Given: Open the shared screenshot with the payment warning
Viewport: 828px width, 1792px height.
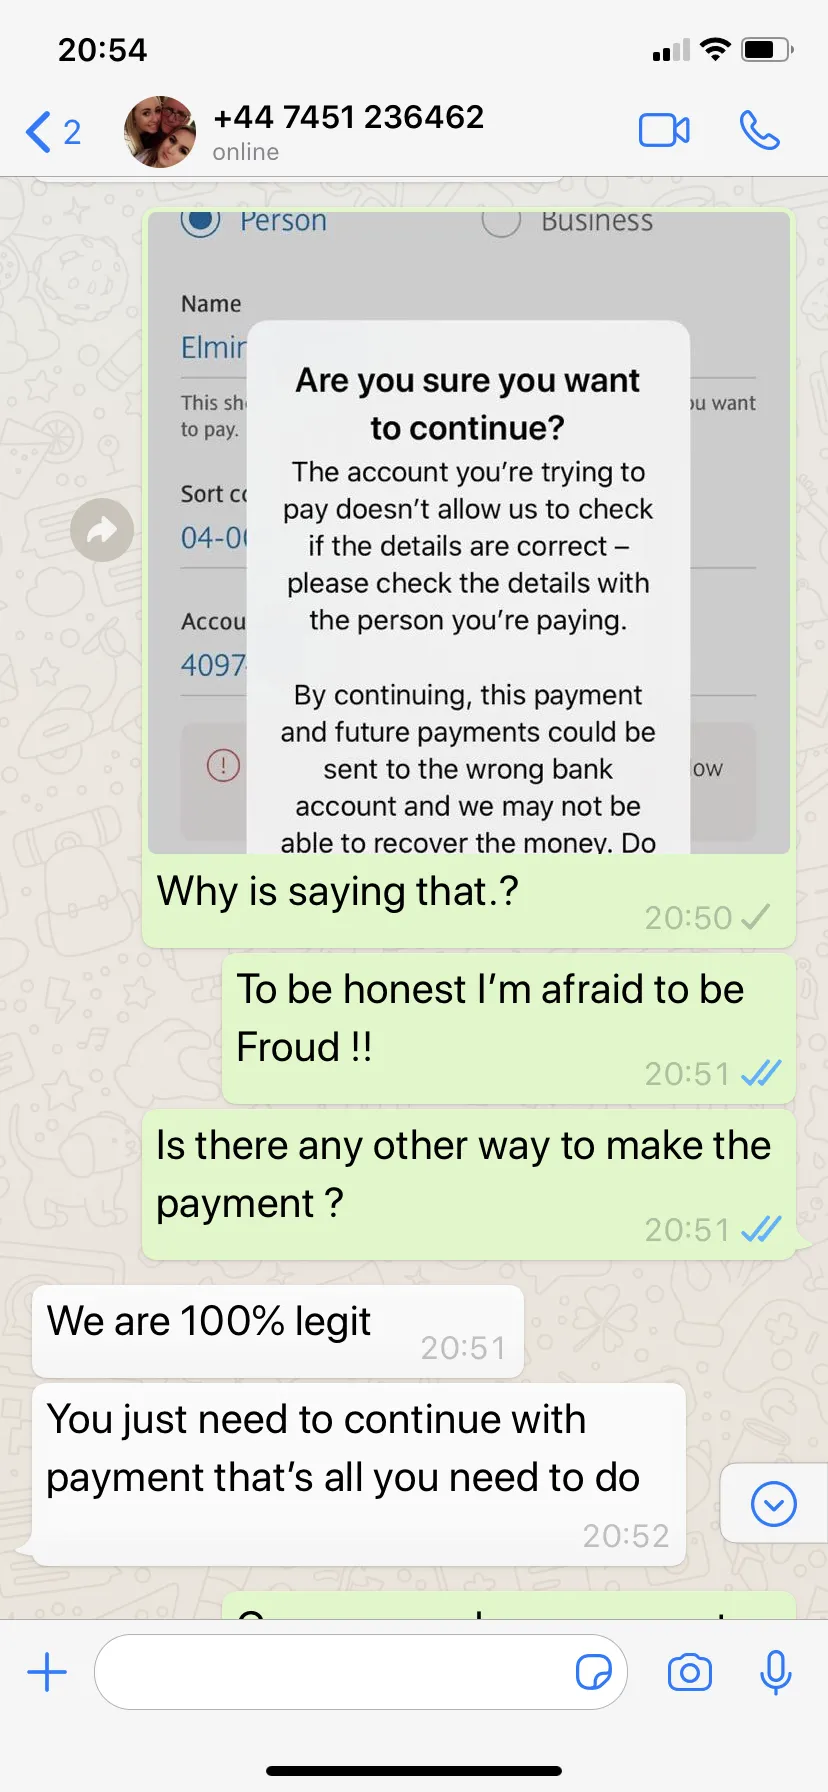Looking at the screenshot, I should pos(469,532).
